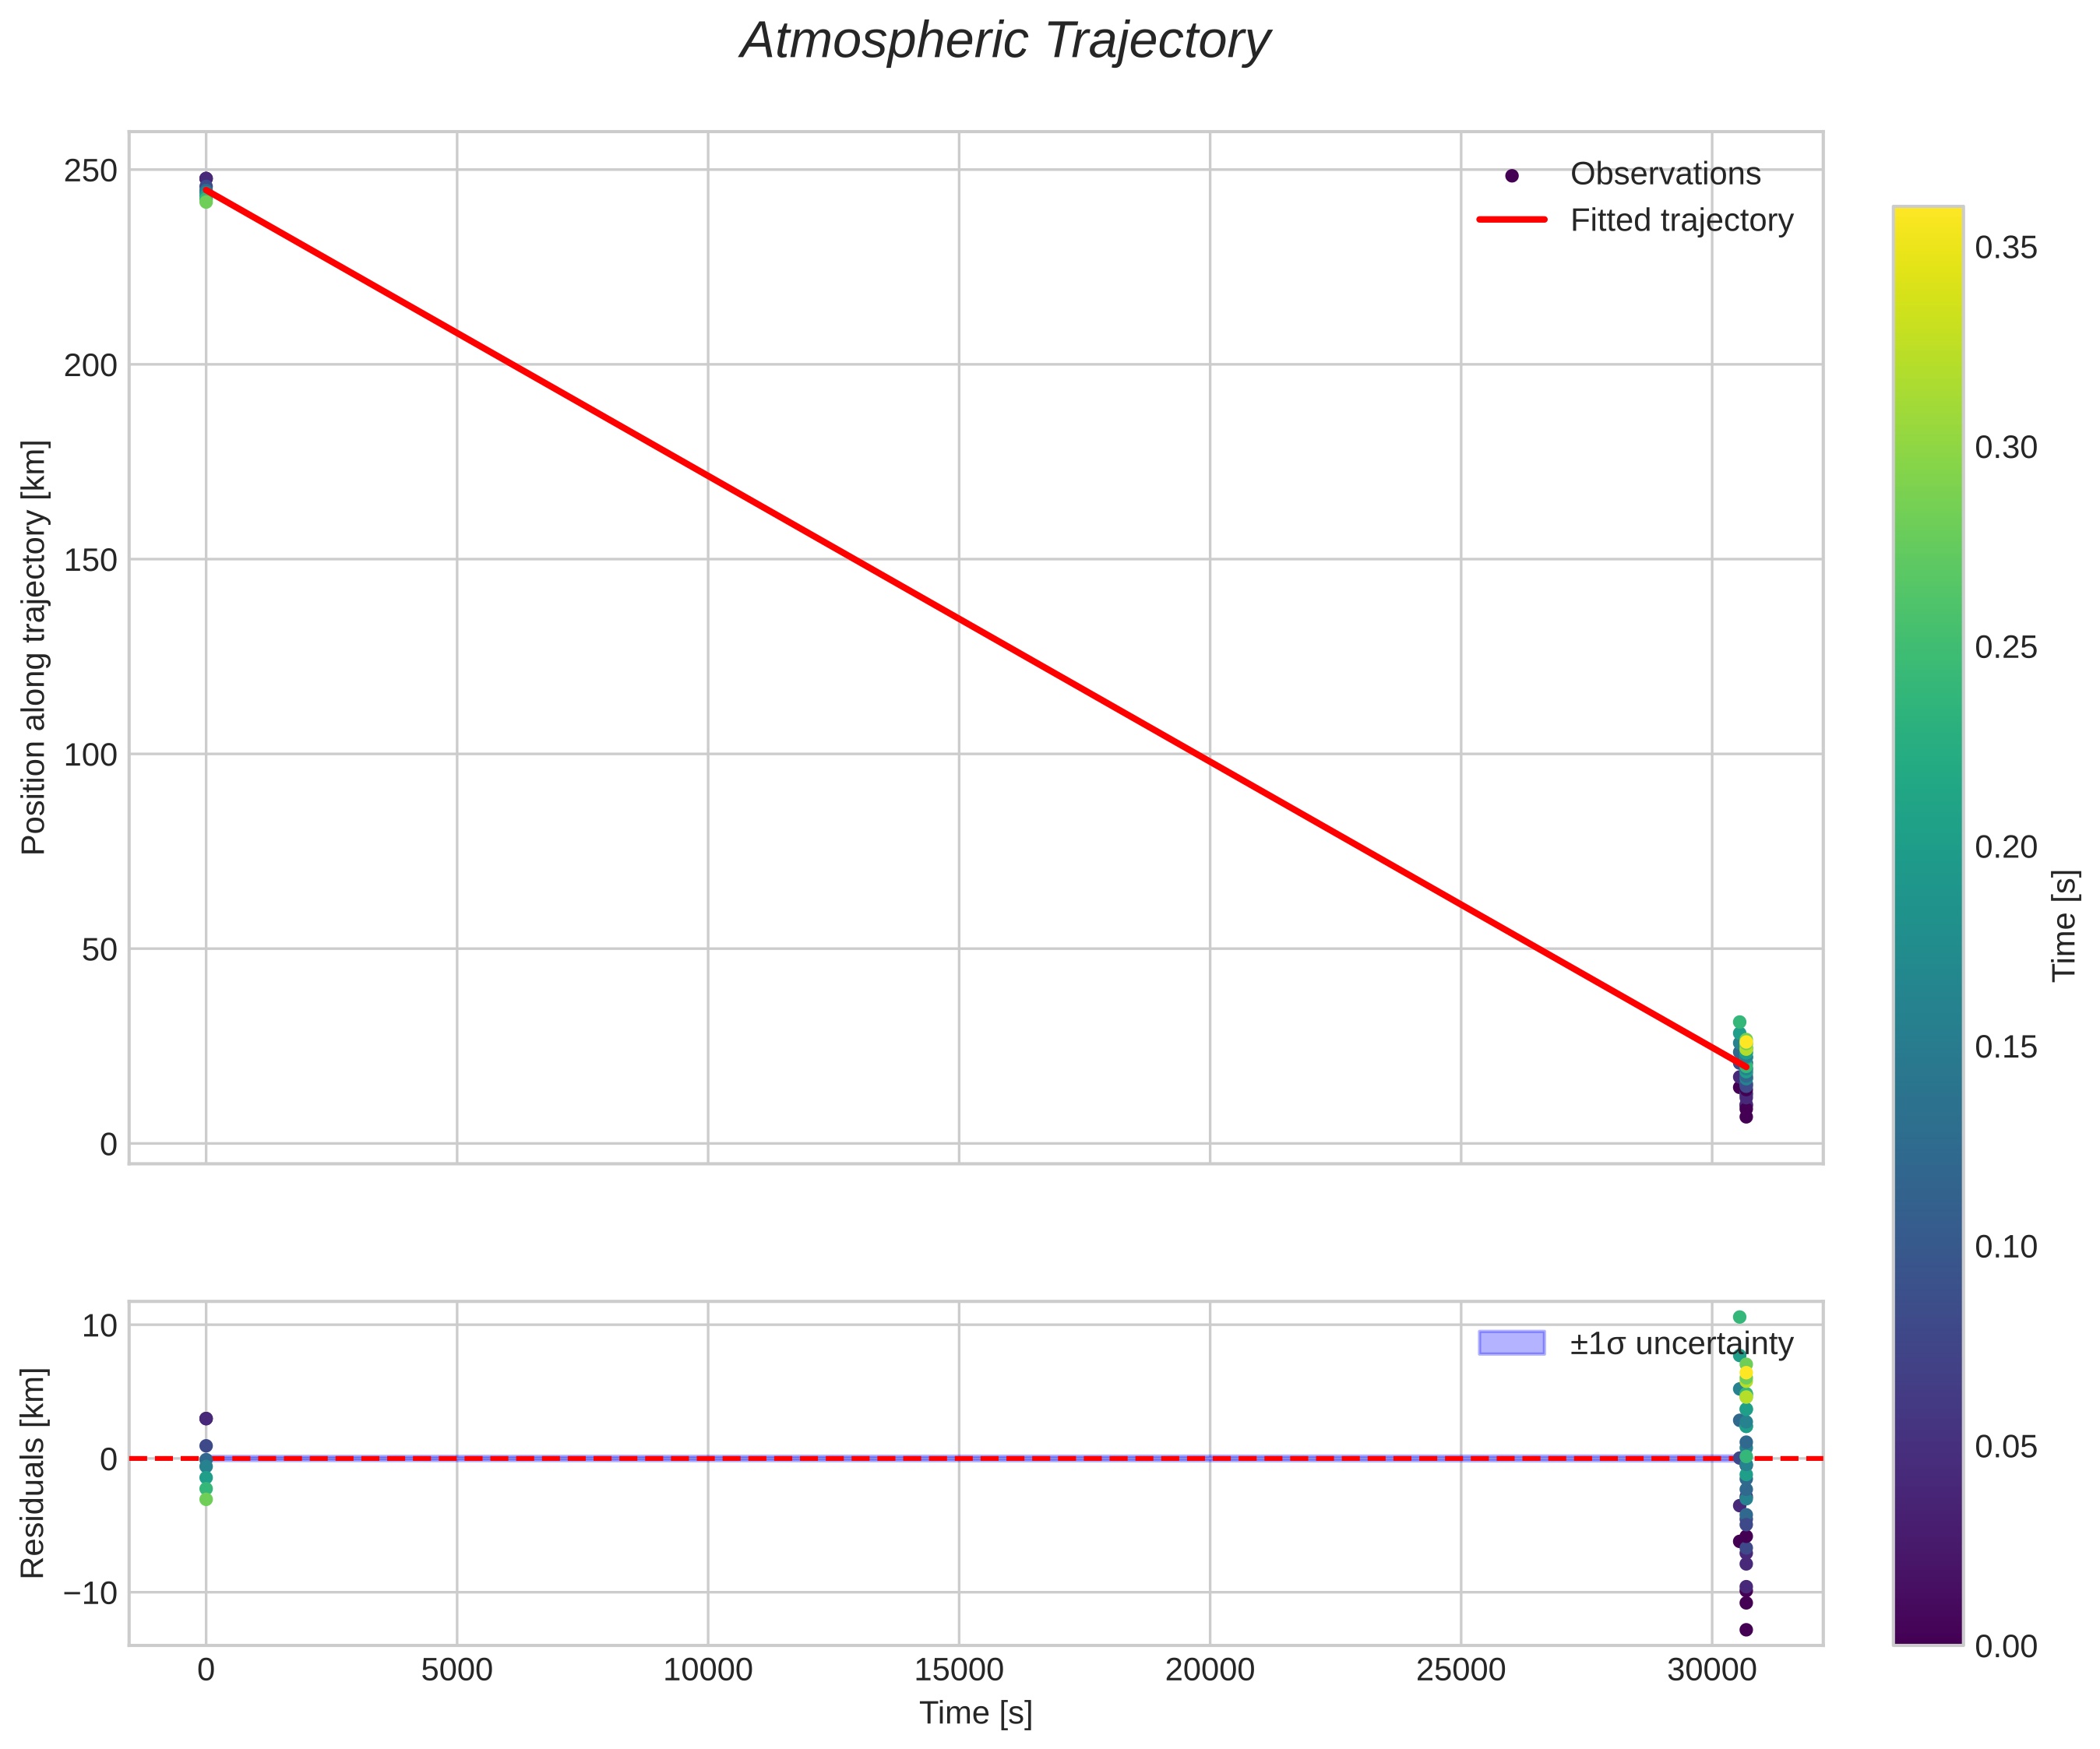The image size is (2100, 1749).
Task: Click the Observations legend text
Action: tap(1665, 175)
